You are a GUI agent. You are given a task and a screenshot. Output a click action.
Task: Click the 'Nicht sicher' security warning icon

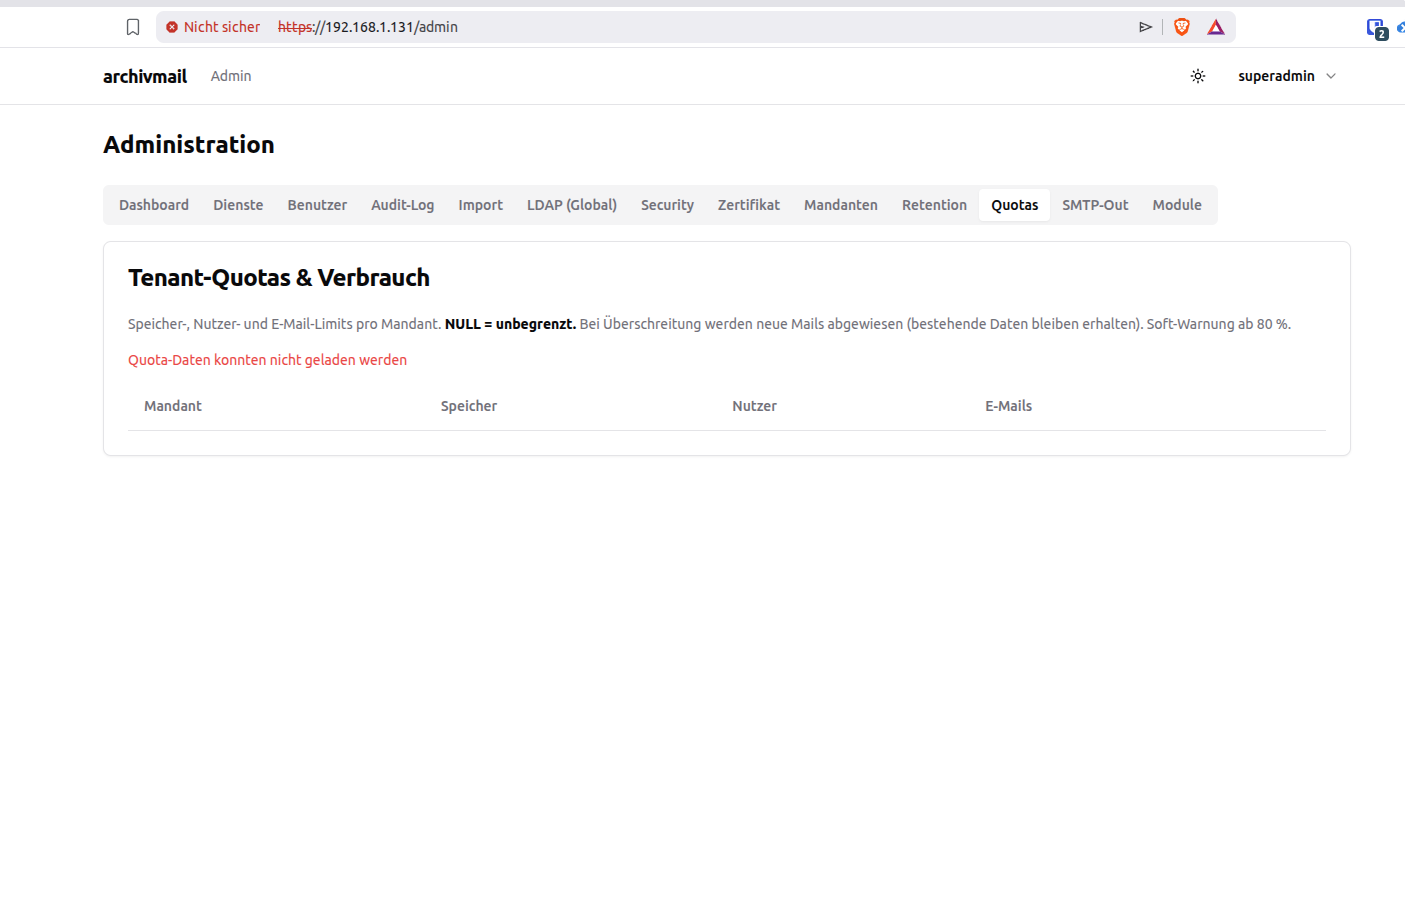(x=172, y=27)
